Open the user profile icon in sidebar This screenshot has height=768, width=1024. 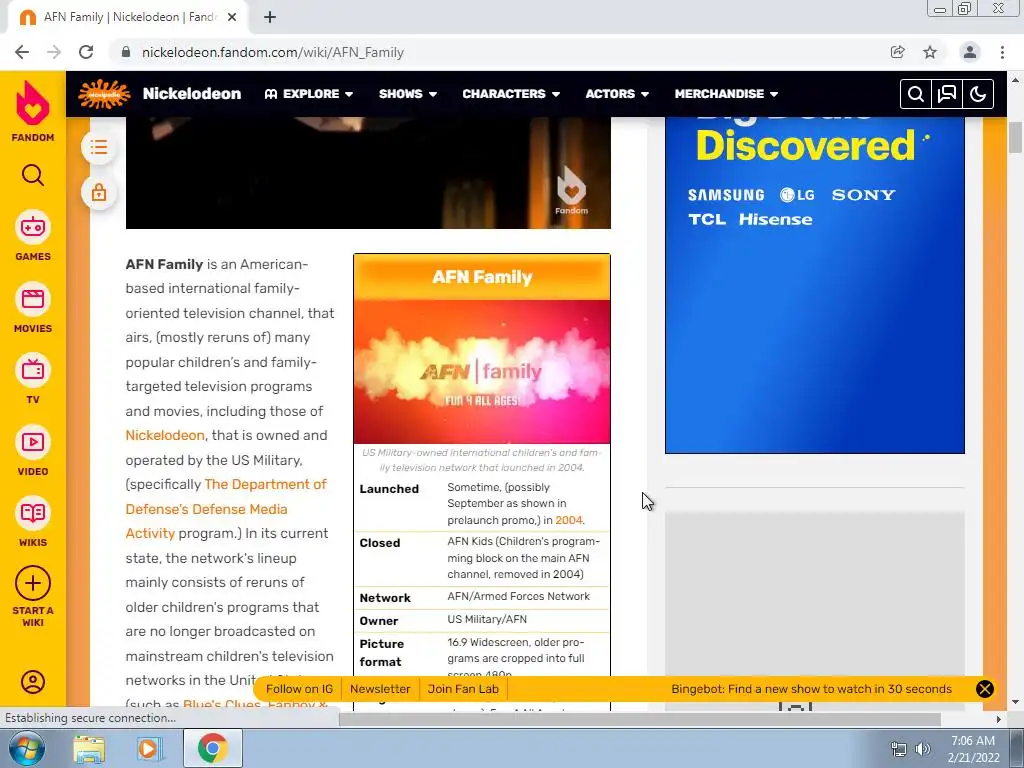tap(33, 682)
